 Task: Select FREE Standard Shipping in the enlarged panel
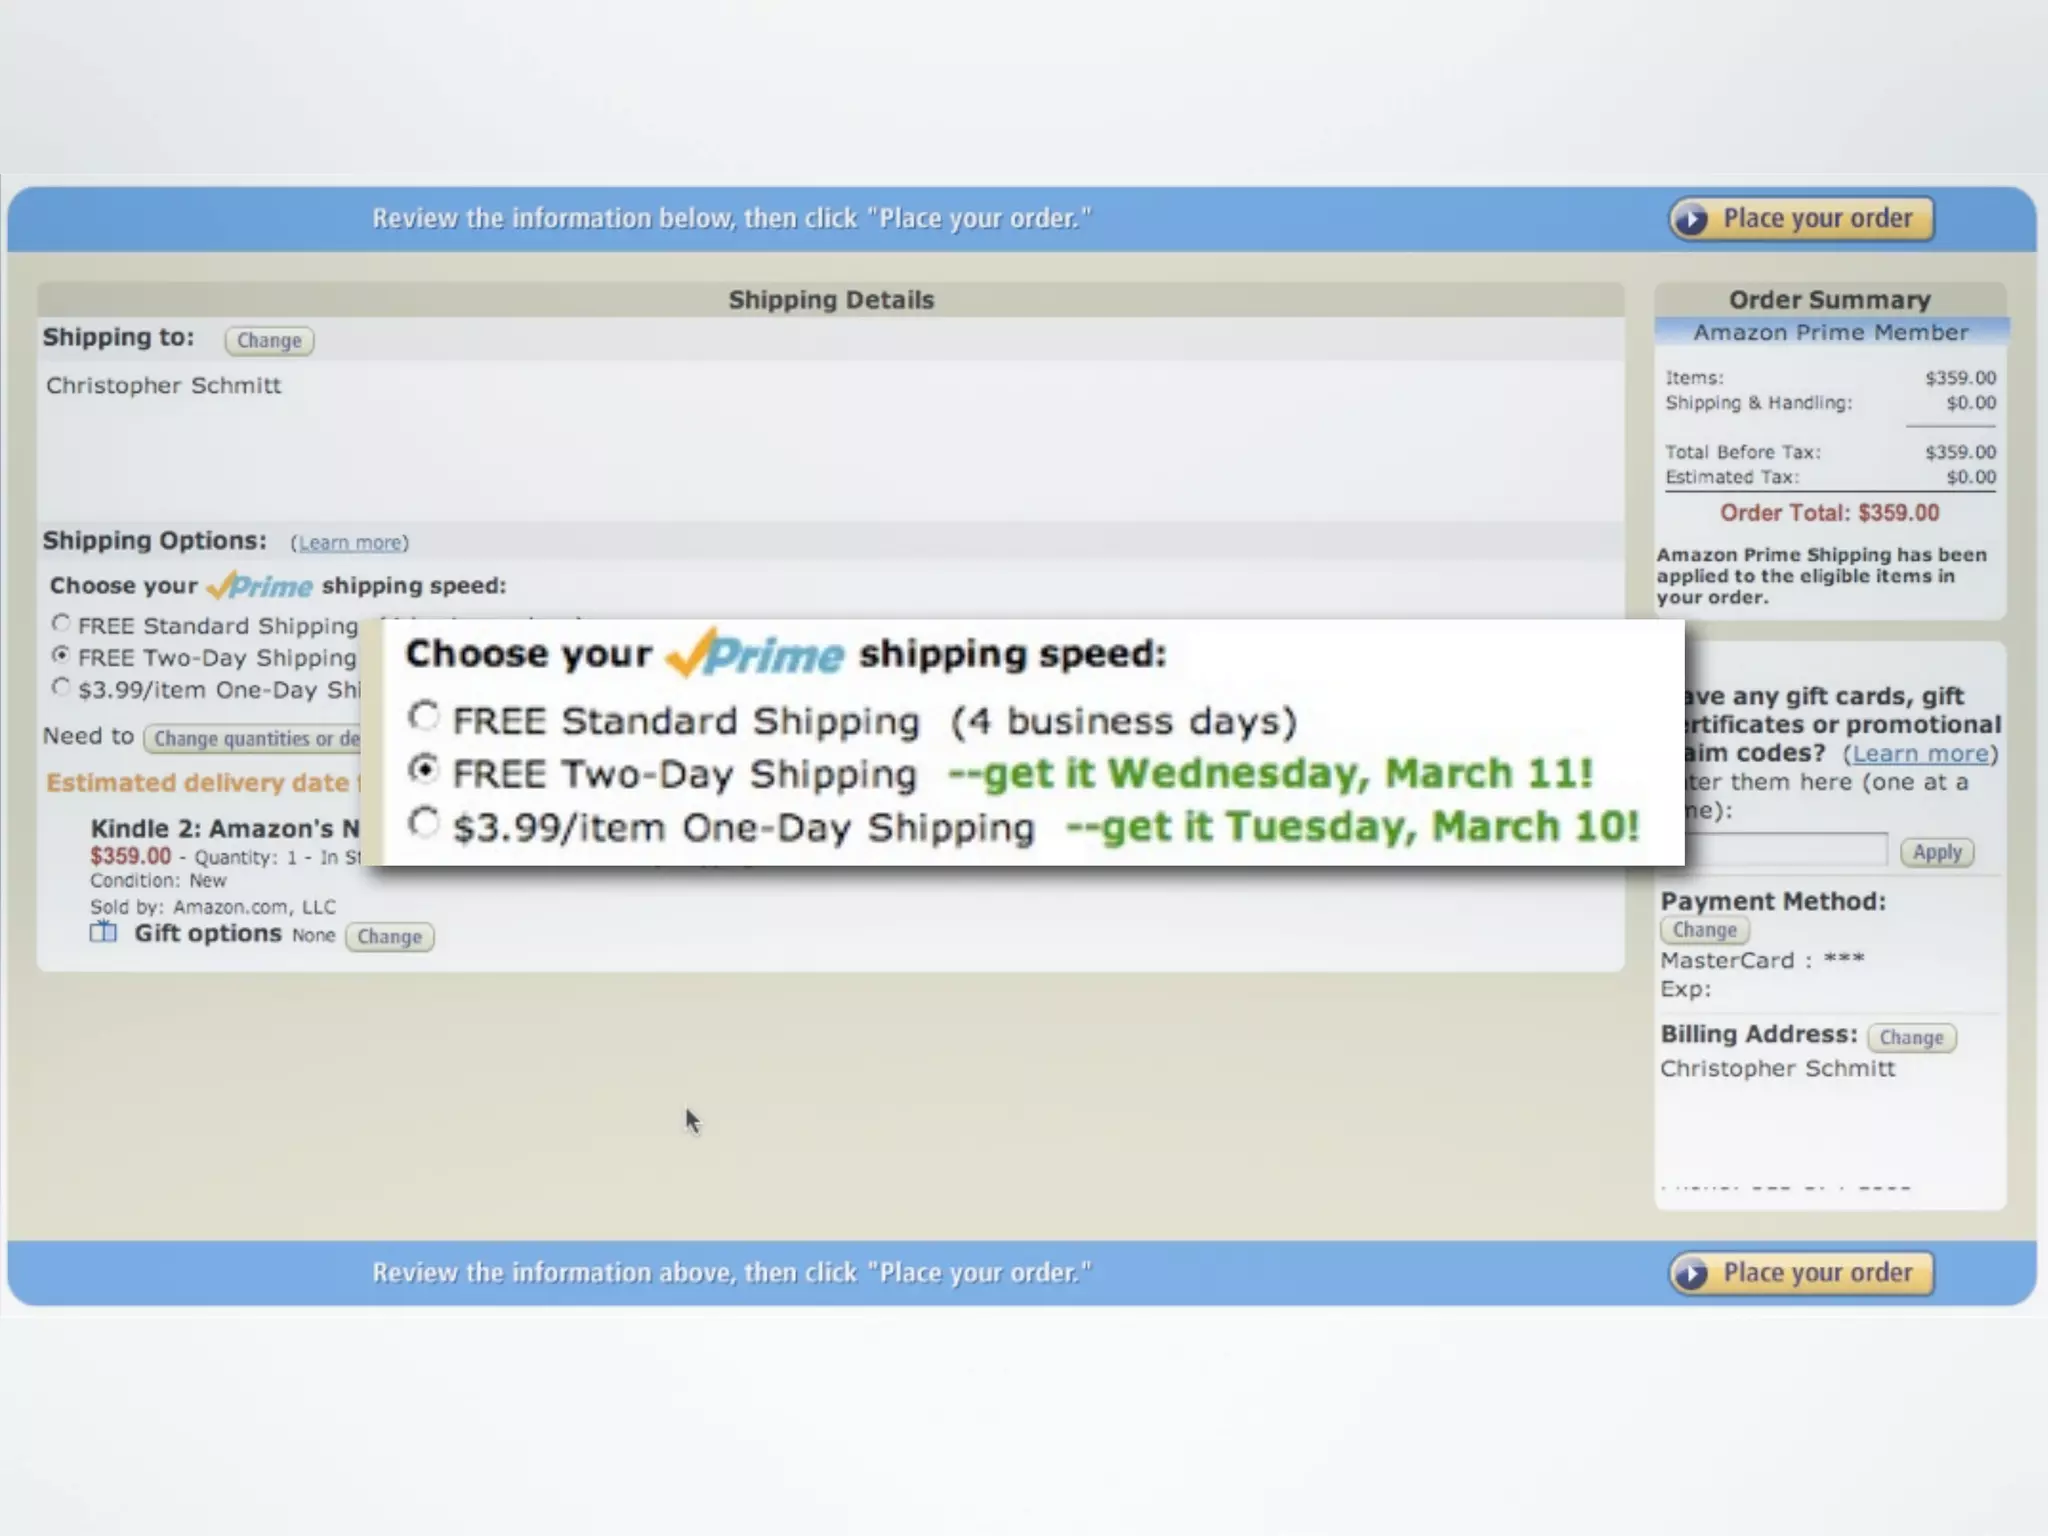(x=424, y=716)
